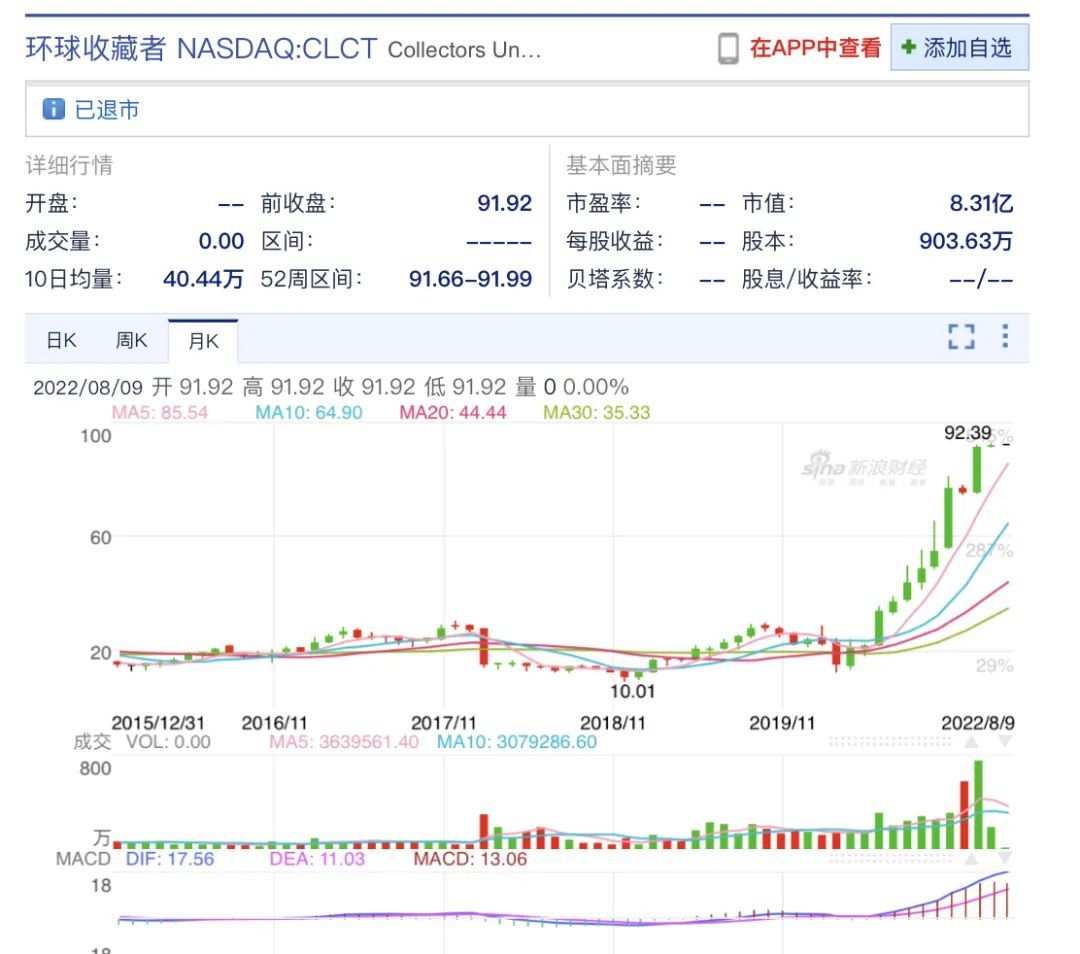
Task: Click the 股本 value 903.63万
Action: point(966,241)
